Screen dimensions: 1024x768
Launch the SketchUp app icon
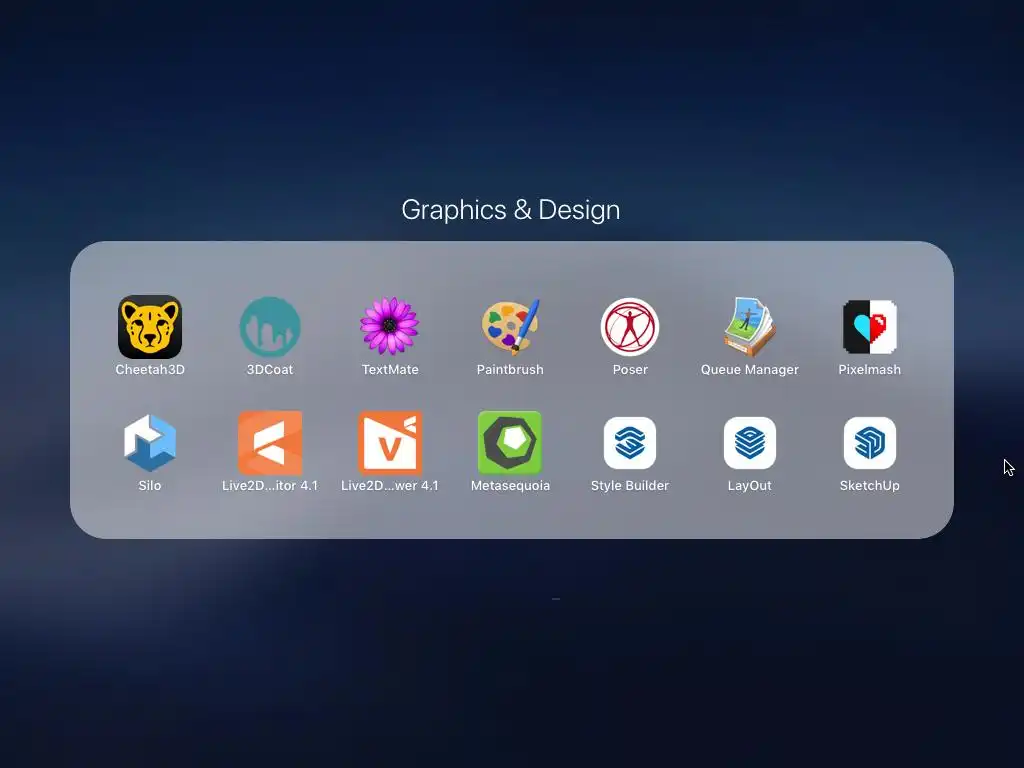[870, 443]
